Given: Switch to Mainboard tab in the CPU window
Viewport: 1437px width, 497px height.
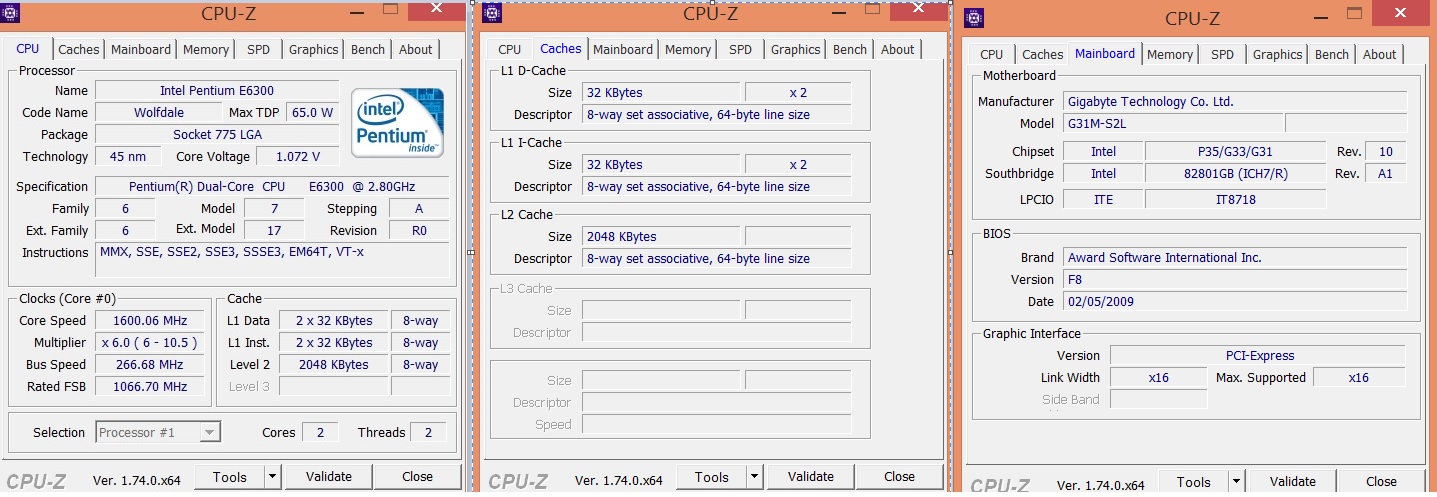Looking at the screenshot, I should (x=141, y=49).
